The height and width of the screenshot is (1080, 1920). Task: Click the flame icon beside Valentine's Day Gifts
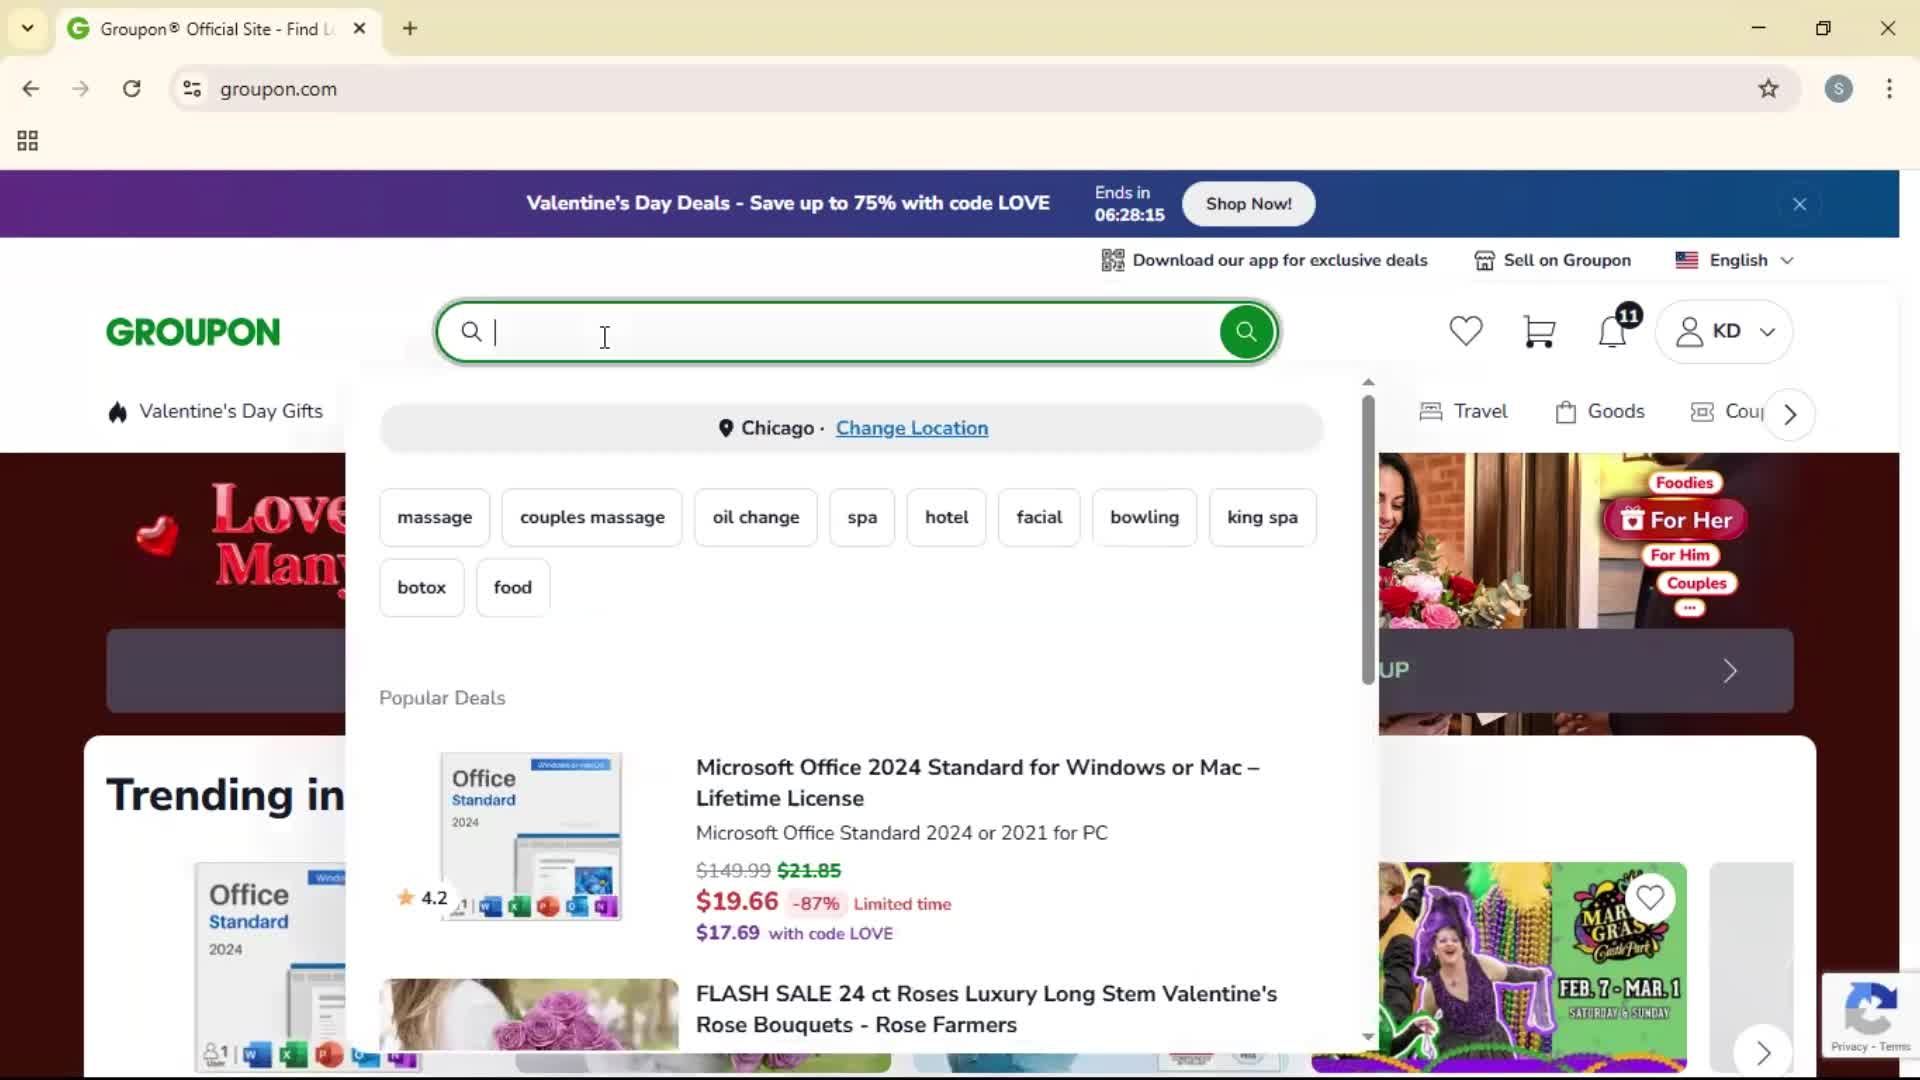116,410
